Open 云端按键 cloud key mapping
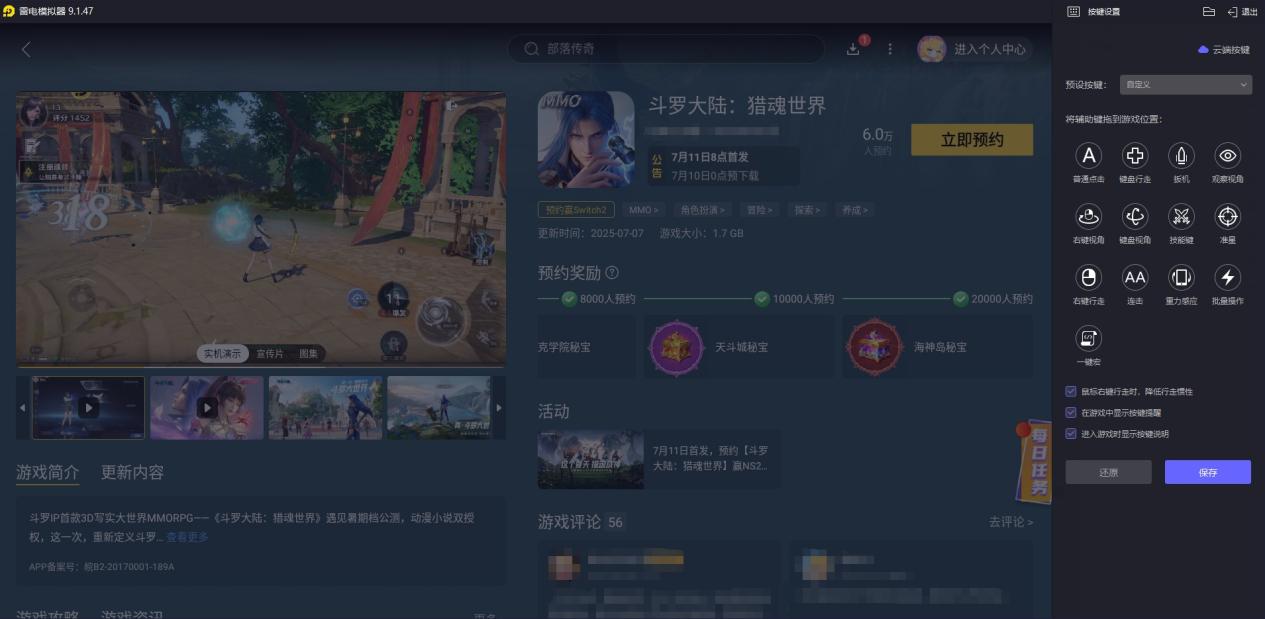Image resolution: width=1265 pixels, height=619 pixels. (1224, 50)
